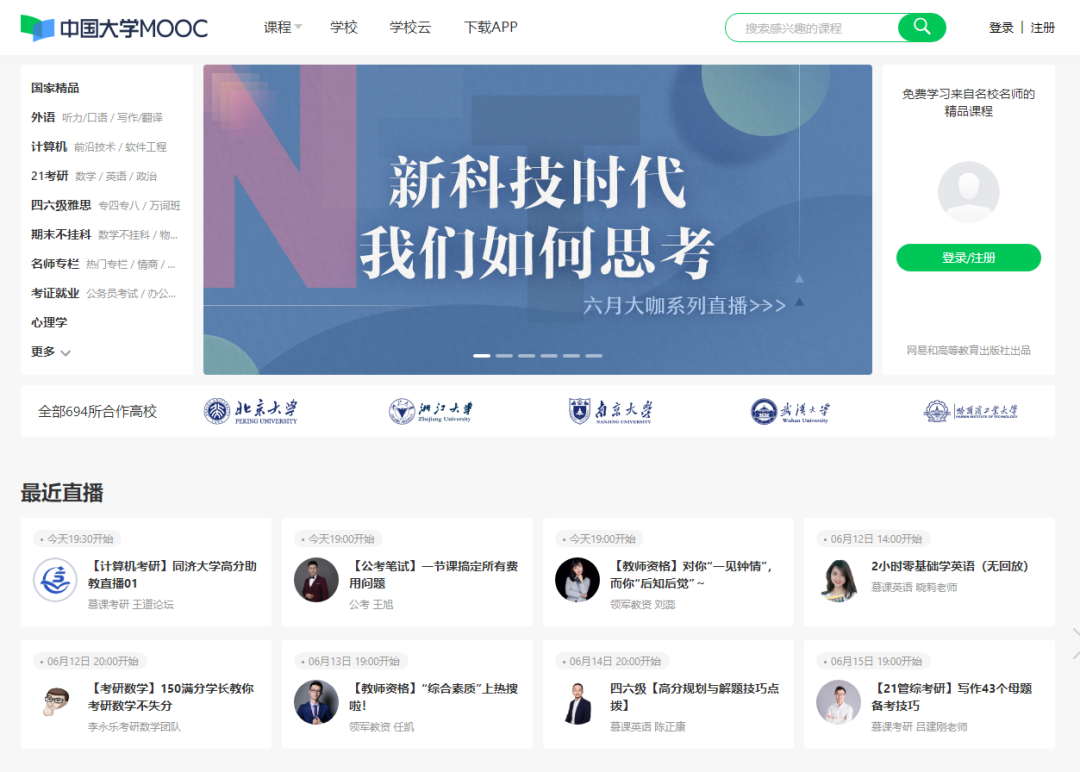
Task: Click the 综合素质 instructor avatar
Action: (316, 702)
